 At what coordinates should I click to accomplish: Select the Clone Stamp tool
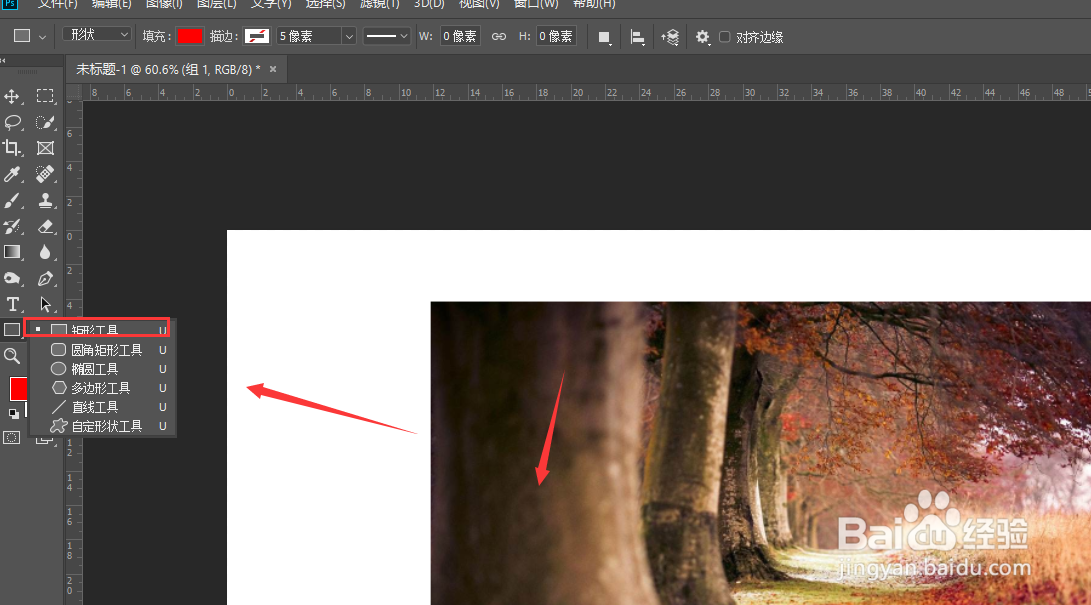tap(45, 200)
